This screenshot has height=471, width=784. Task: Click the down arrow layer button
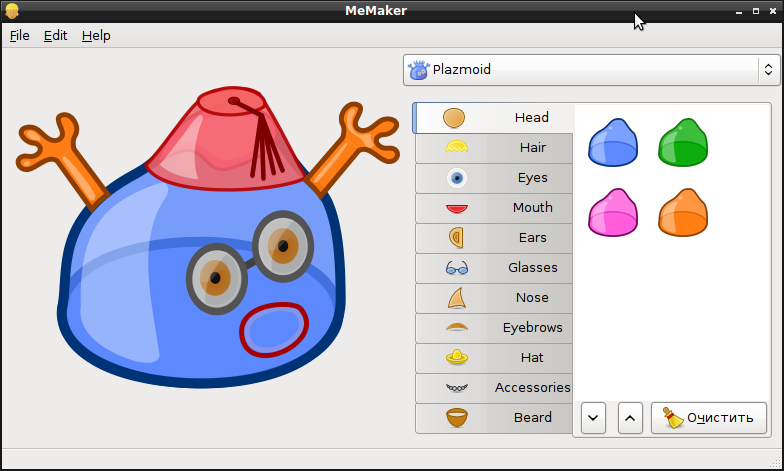click(594, 418)
